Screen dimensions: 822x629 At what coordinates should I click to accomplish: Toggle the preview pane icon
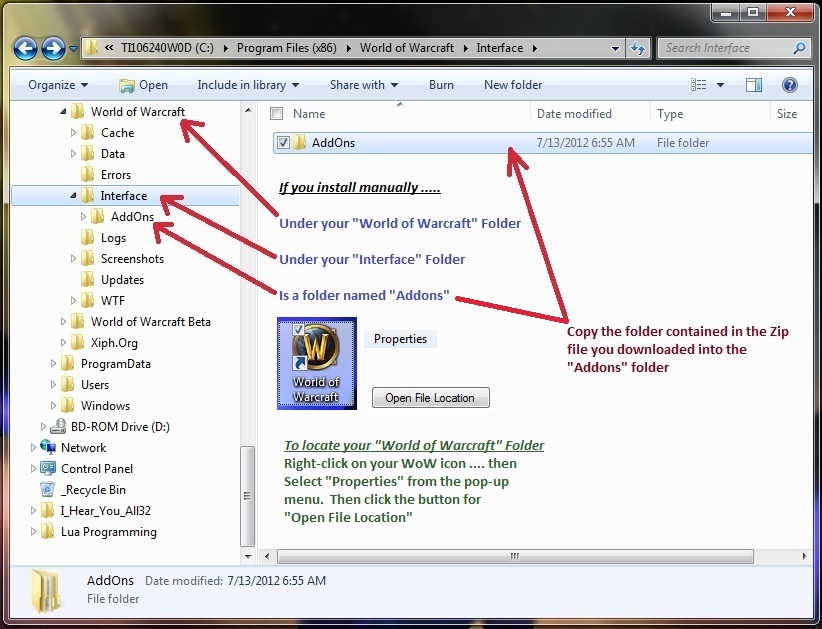click(x=753, y=85)
